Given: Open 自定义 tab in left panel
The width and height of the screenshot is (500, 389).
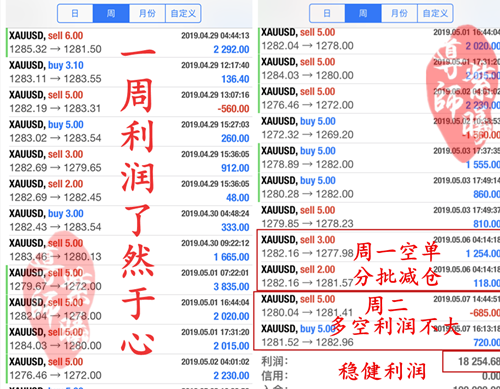Looking at the screenshot, I should click(183, 13).
